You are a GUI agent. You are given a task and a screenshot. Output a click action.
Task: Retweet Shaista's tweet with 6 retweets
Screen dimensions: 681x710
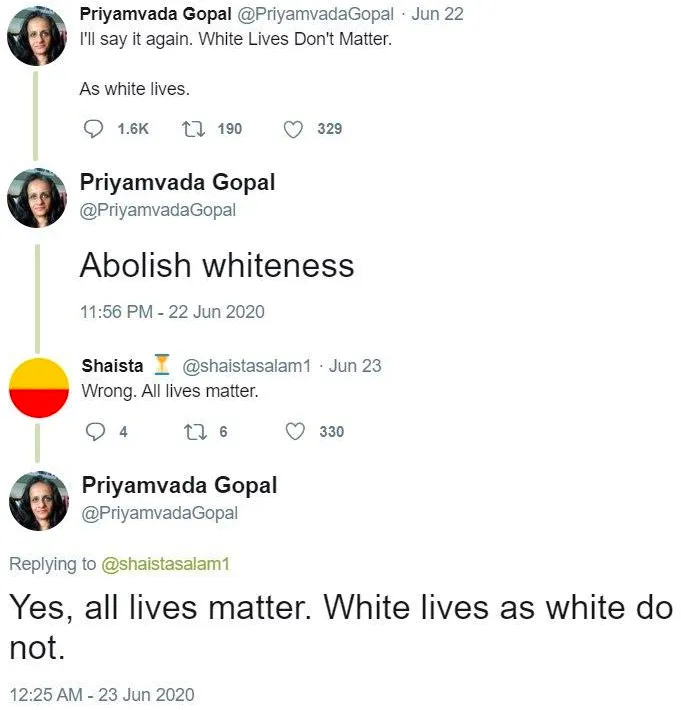(x=196, y=432)
